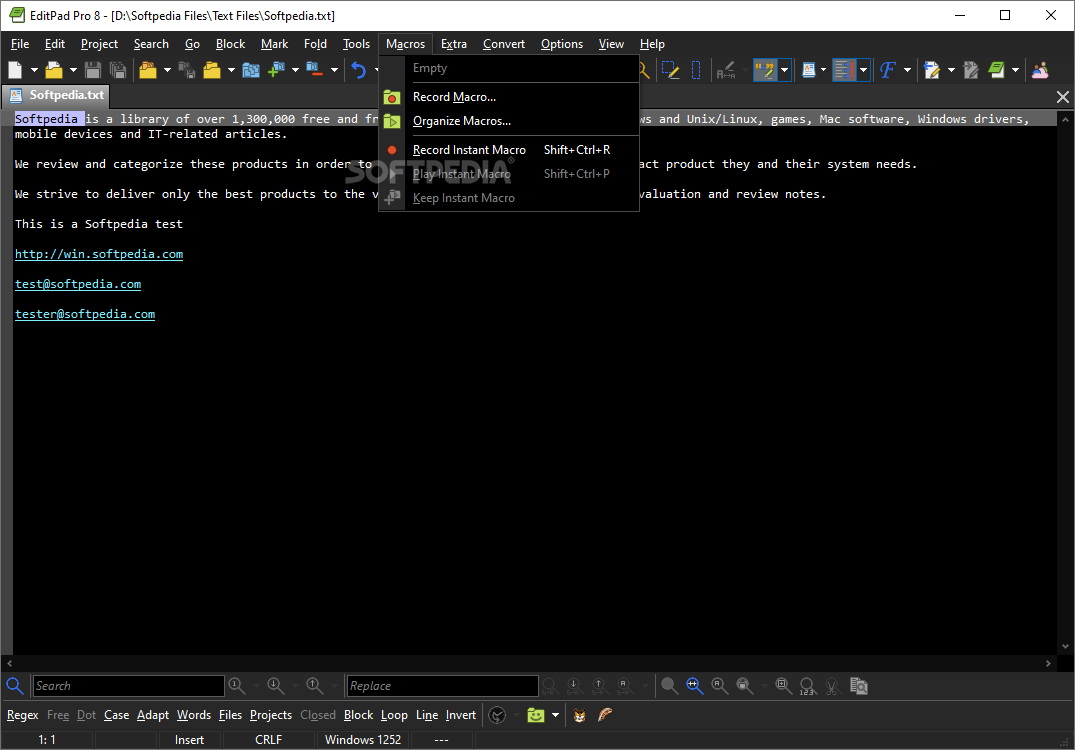Click the search history clock icon
The height and width of the screenshot is (750, 1075).
(497, 715)
